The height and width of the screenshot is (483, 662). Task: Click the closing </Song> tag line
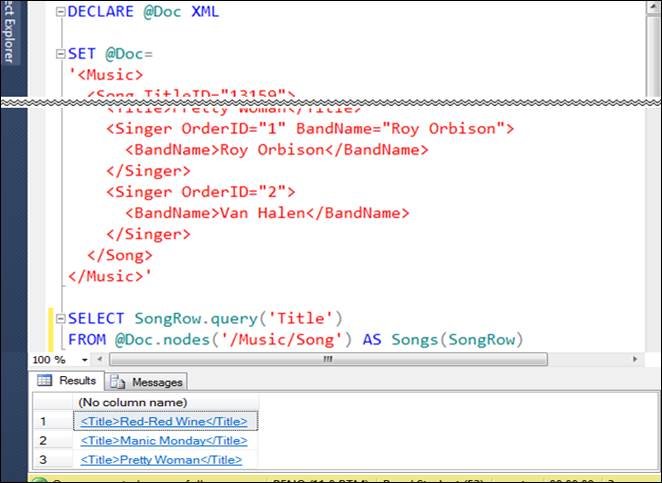120,255
